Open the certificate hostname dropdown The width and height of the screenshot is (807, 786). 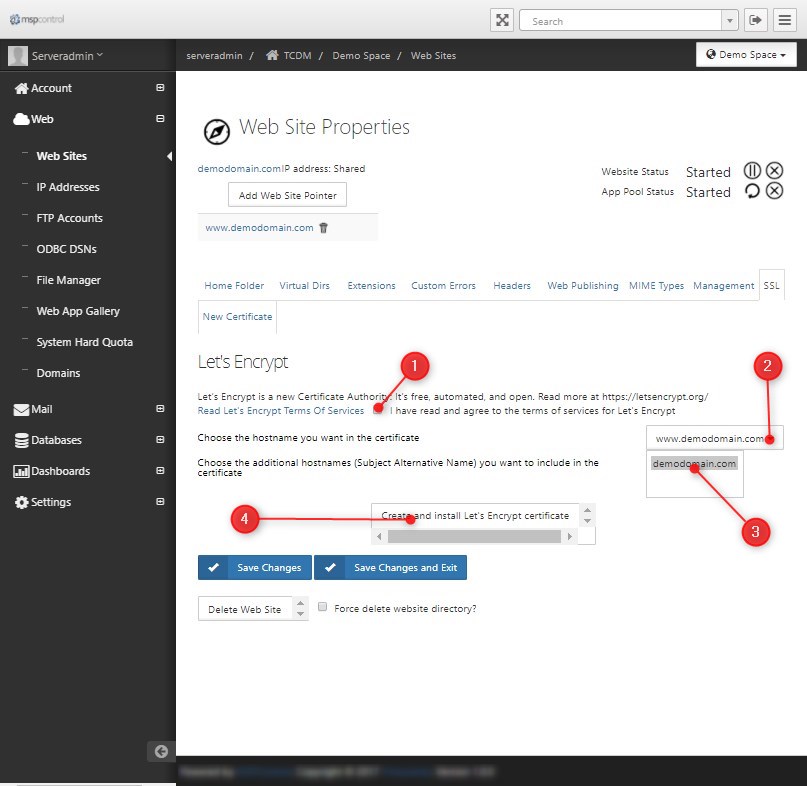click(714, 438)
